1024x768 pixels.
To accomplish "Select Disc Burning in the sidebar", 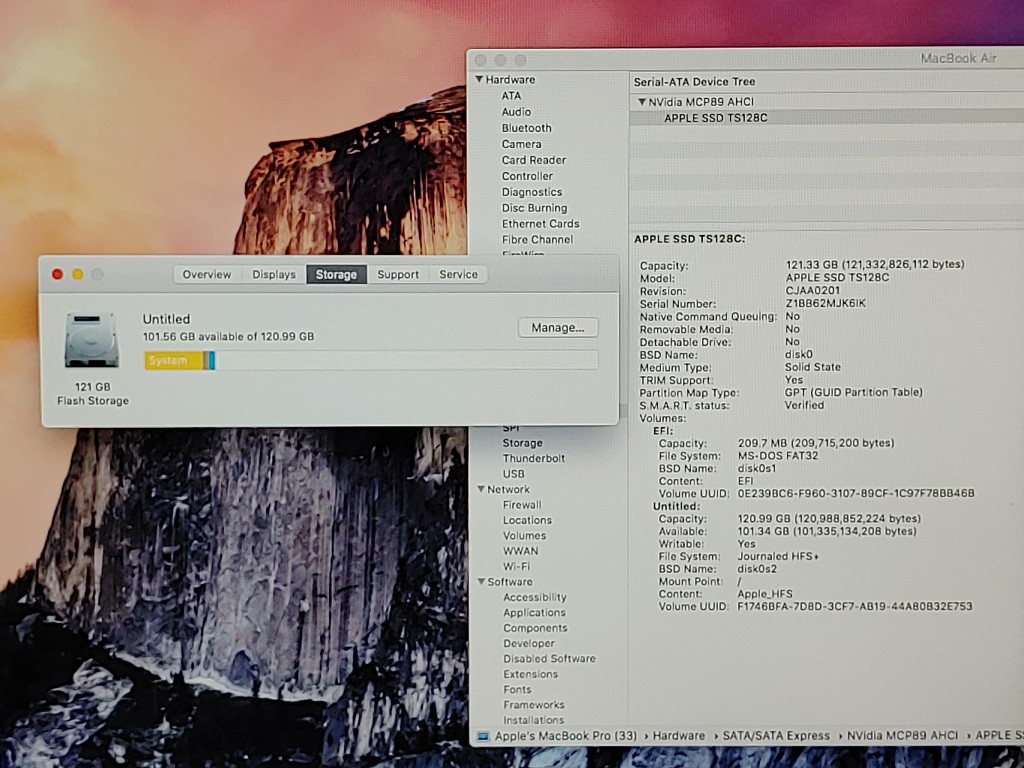I will pos(534,208).
